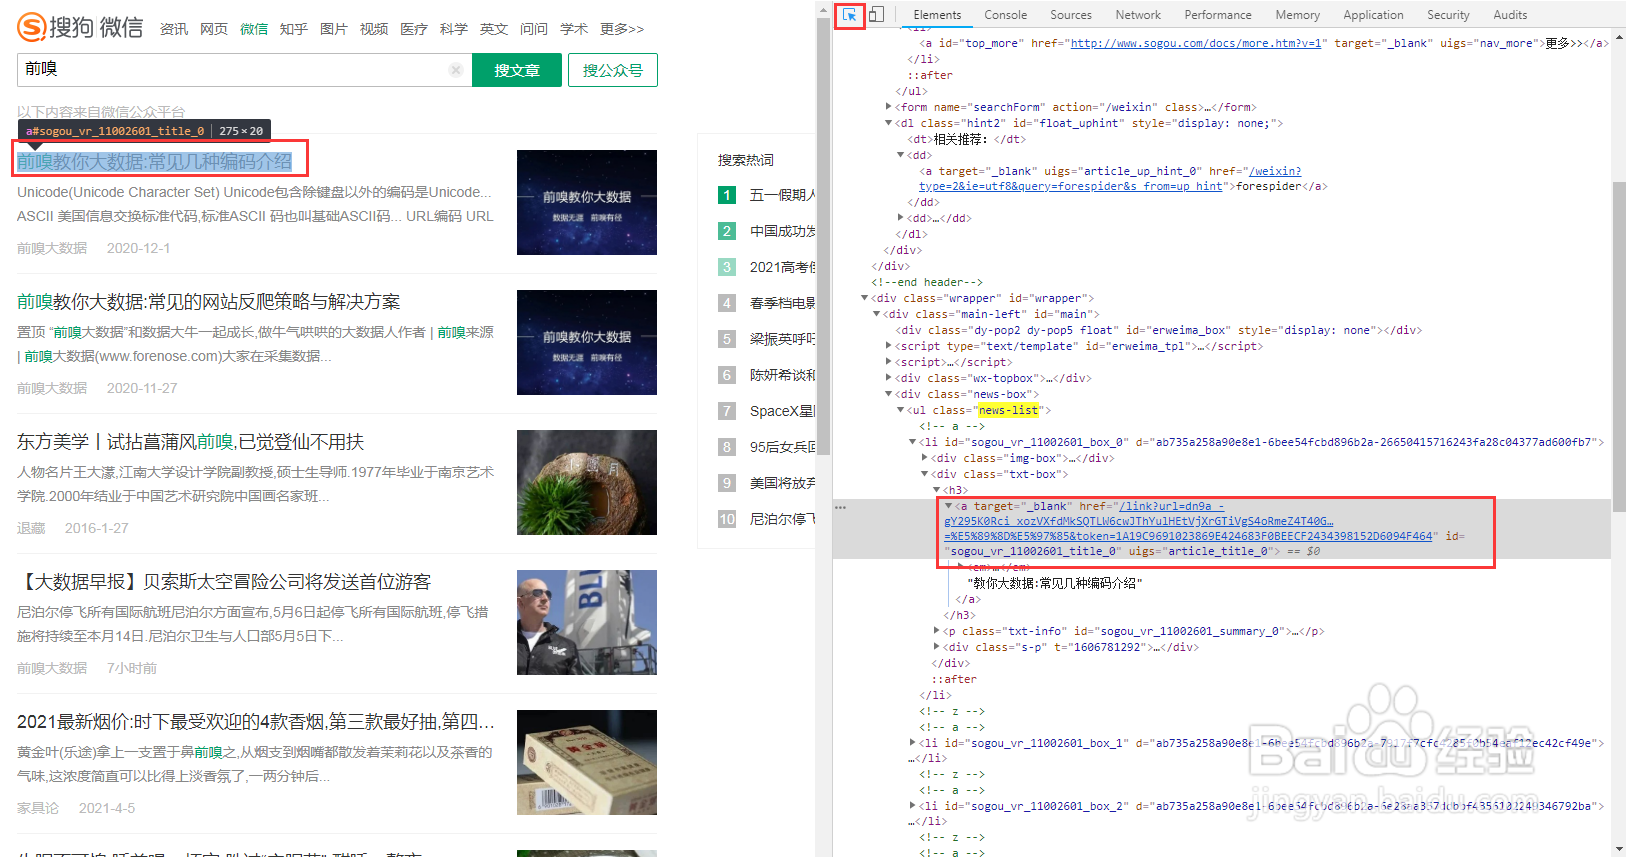Open hot search item 春季档电影
The height and width of the screenshot is (857, 1626).
782,303
